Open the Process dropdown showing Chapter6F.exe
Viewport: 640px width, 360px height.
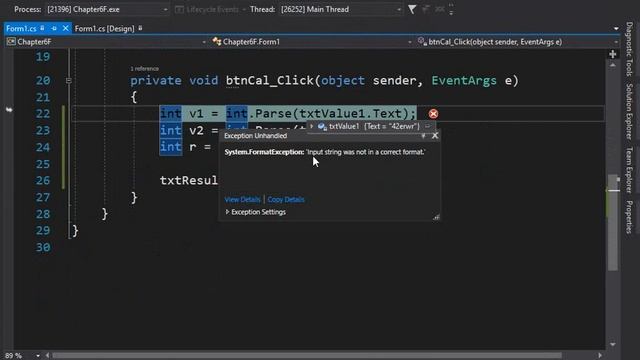coord(107,9)
